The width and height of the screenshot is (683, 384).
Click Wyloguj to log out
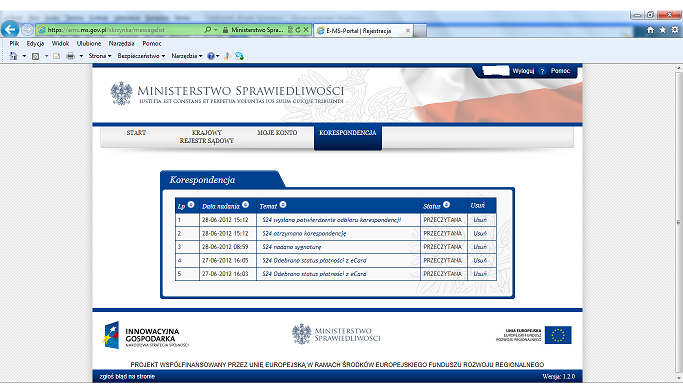[x=523, y=71]
